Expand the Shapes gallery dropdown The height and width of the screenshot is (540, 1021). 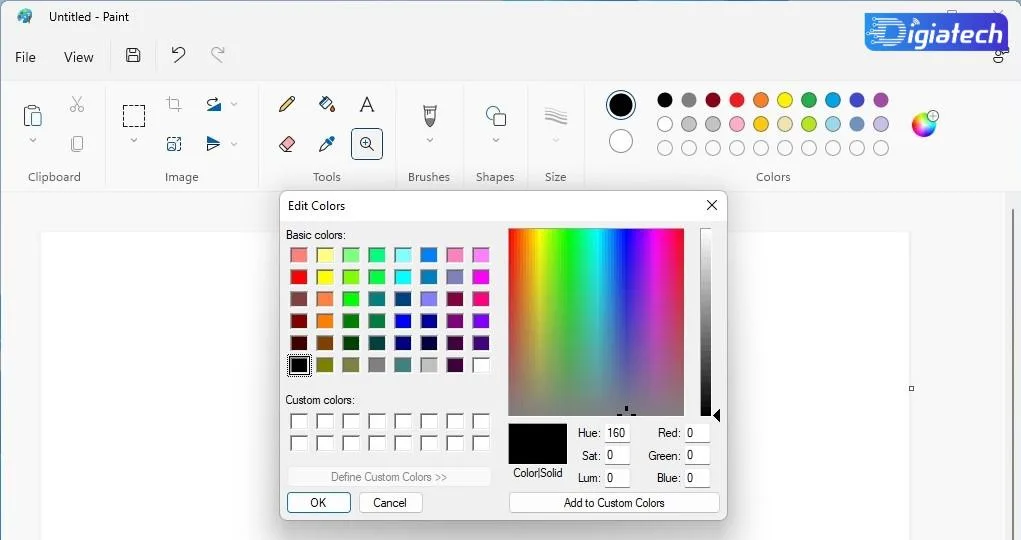tap(496, 140)
